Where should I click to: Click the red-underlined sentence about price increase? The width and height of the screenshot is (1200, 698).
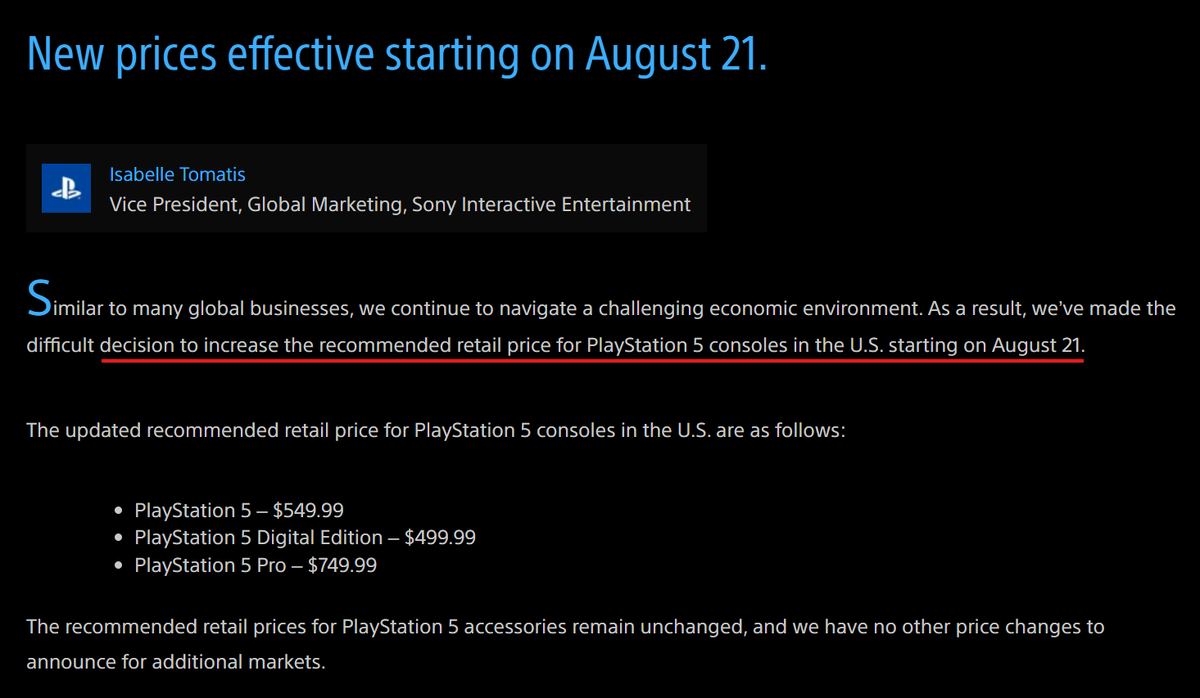(592, 345)
